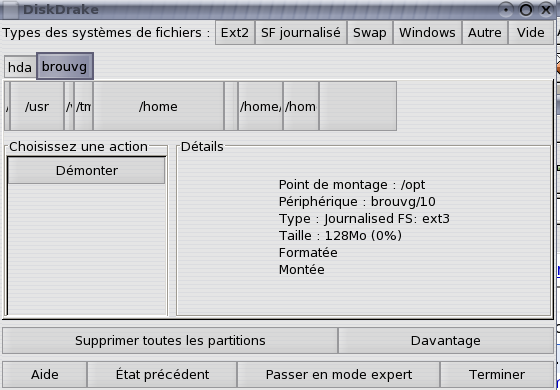Click the 'Taille : 128Mo (0%)' text

pyautogui.click(x=340, y=236)
